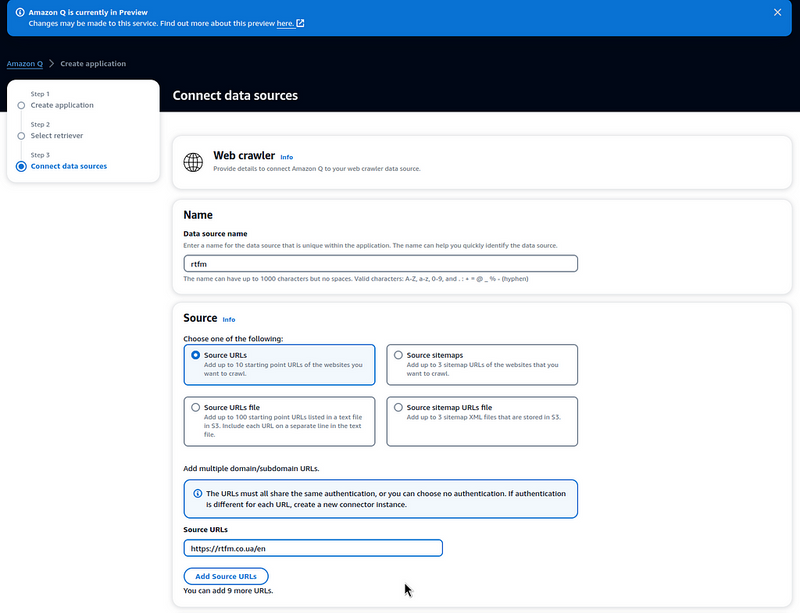Screen dimensions: 800x613
Task: Go to Step 1 Create application
Action: coord(62,105)
